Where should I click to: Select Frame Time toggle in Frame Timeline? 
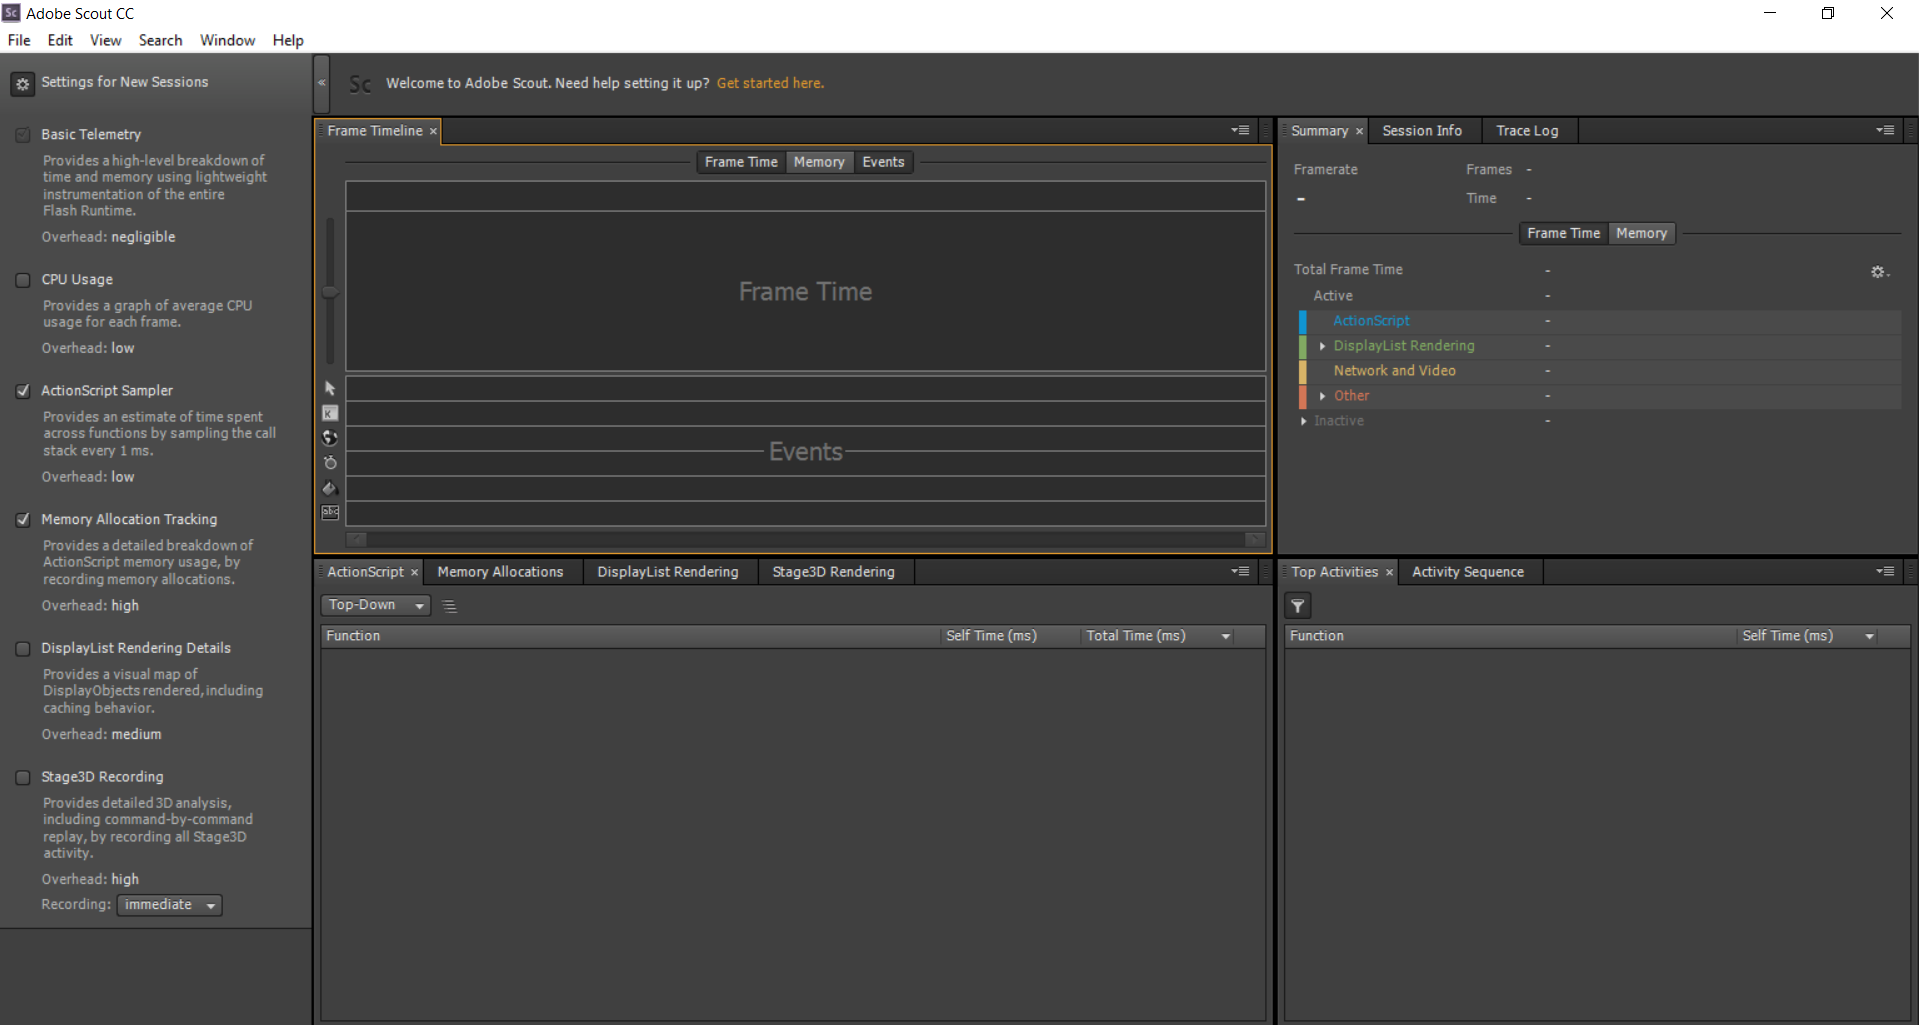741,162
